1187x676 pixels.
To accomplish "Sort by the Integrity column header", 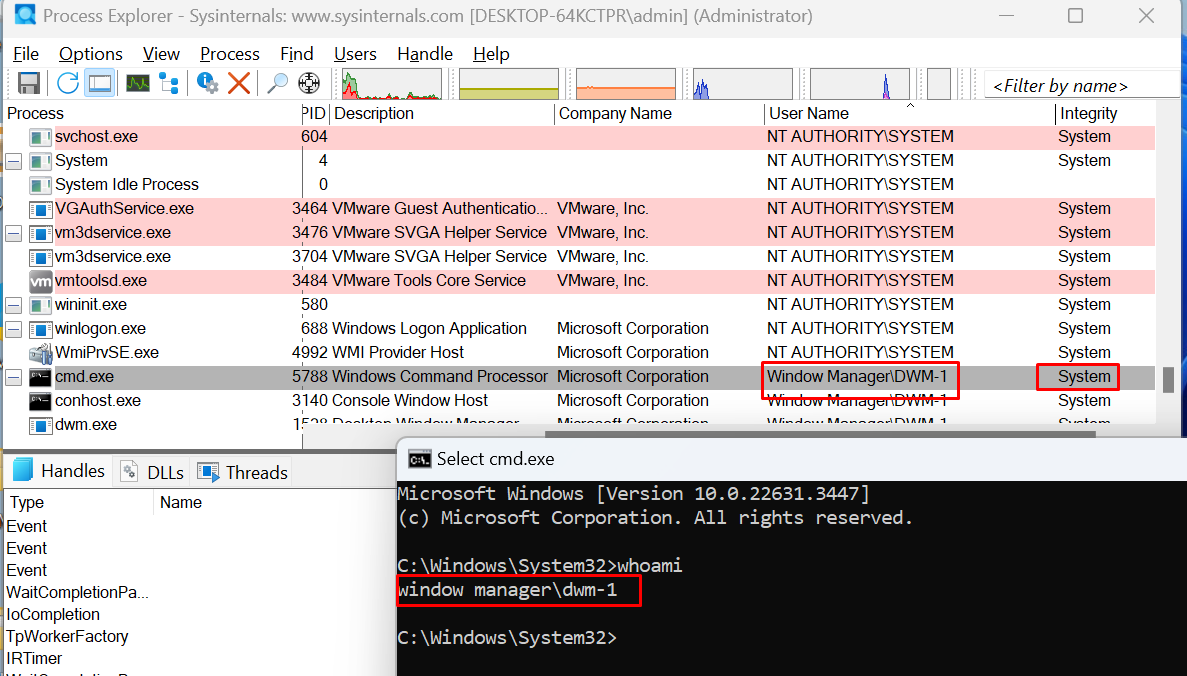I will pyautogui.click(x=1089, y=114).
